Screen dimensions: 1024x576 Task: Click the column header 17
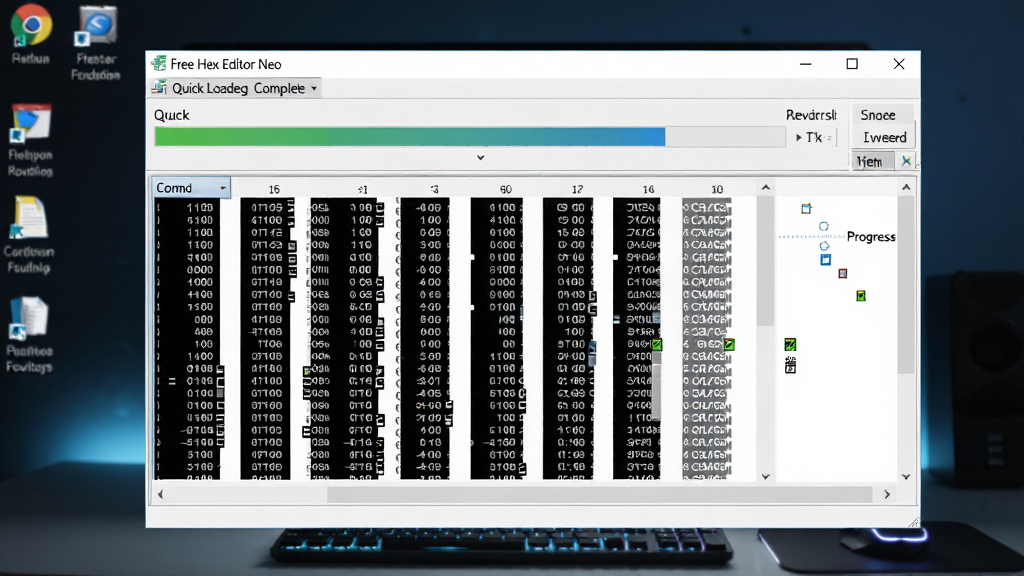tap(577, 189)
